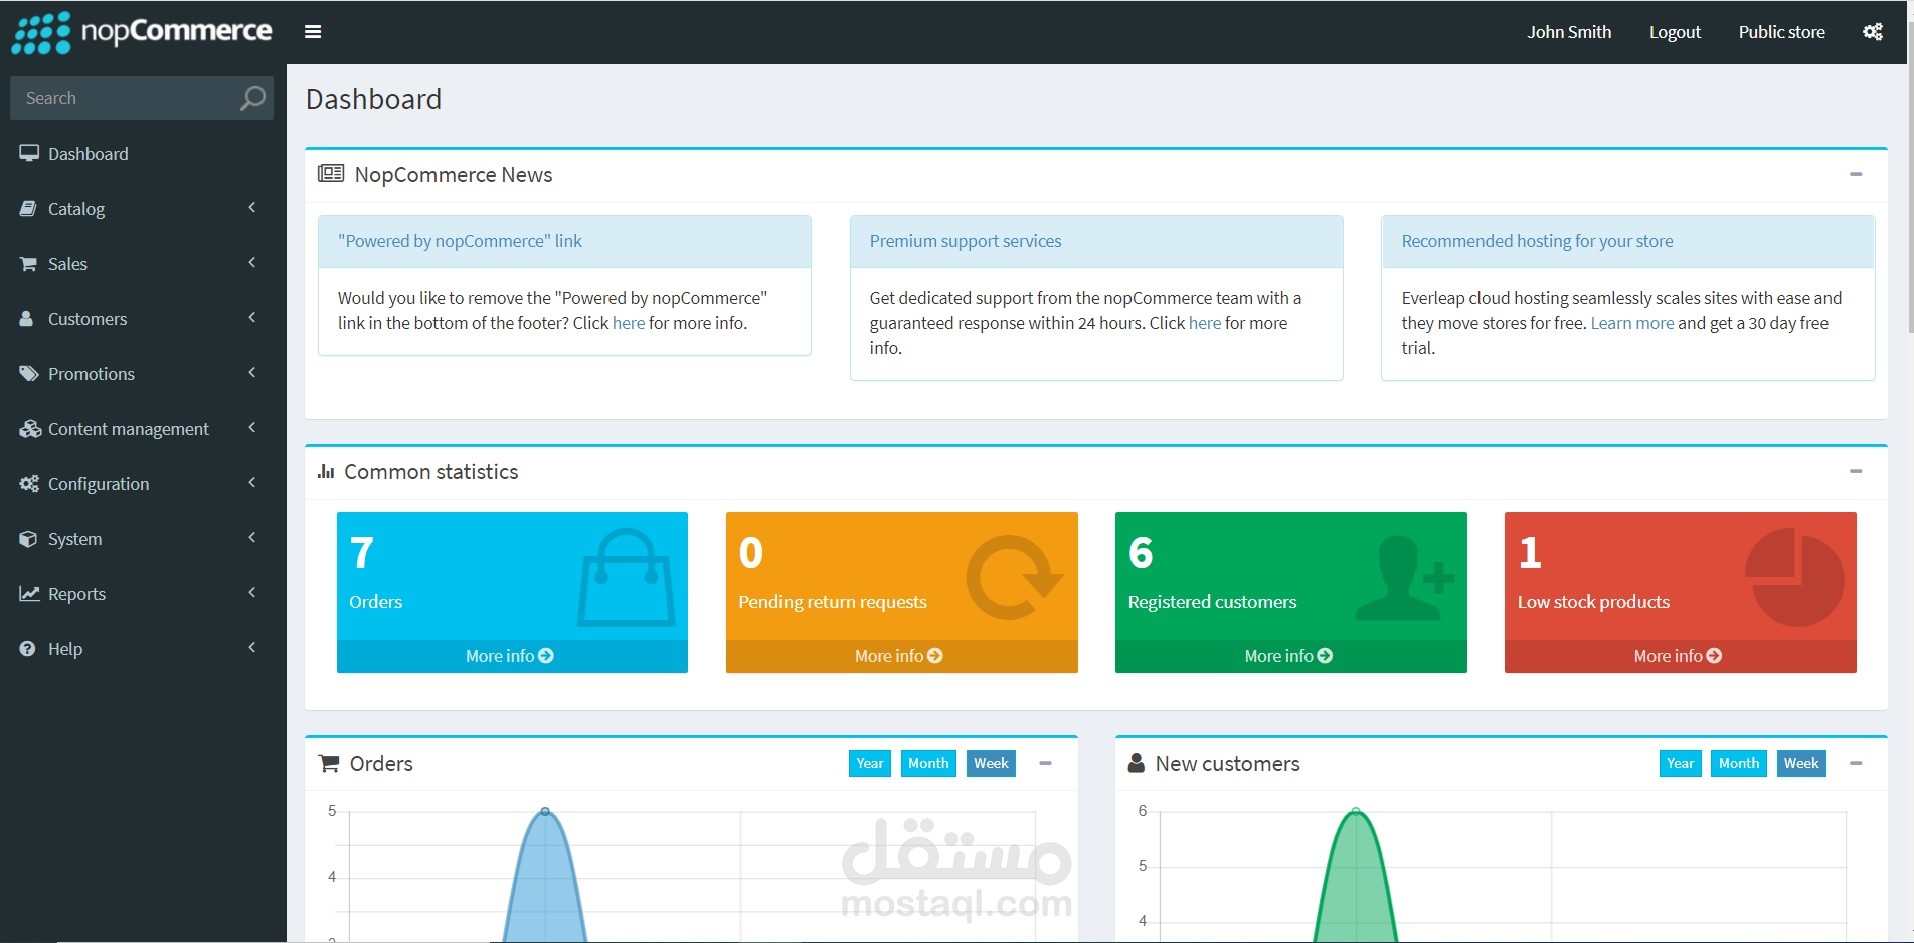Click the System cube icon
This screenshot has height=943, width=1914.
[x=28, y=539]
